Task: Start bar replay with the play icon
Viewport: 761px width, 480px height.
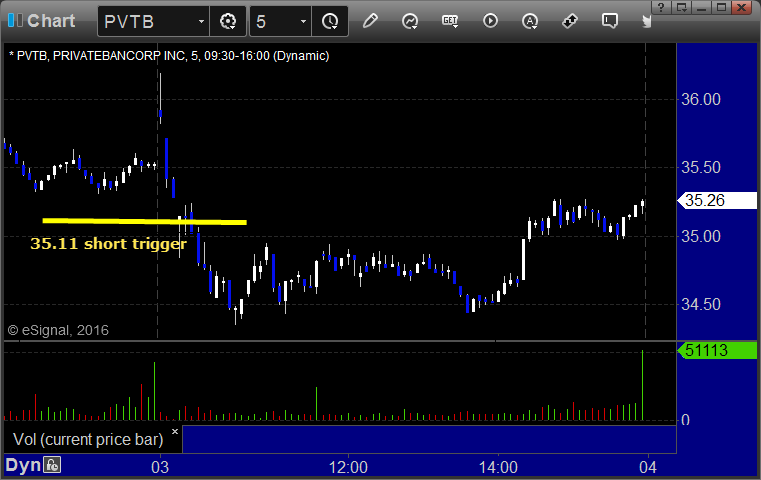Action: point(490,21)
